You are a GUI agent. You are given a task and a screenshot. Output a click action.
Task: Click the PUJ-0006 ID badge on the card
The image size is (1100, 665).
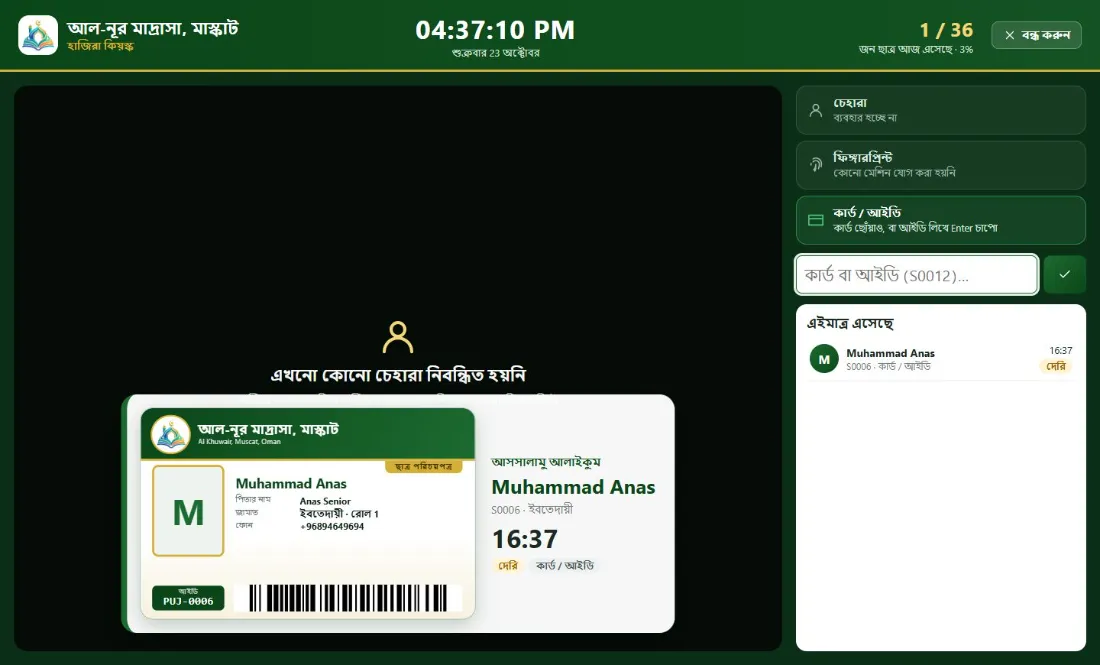[188, 598]
